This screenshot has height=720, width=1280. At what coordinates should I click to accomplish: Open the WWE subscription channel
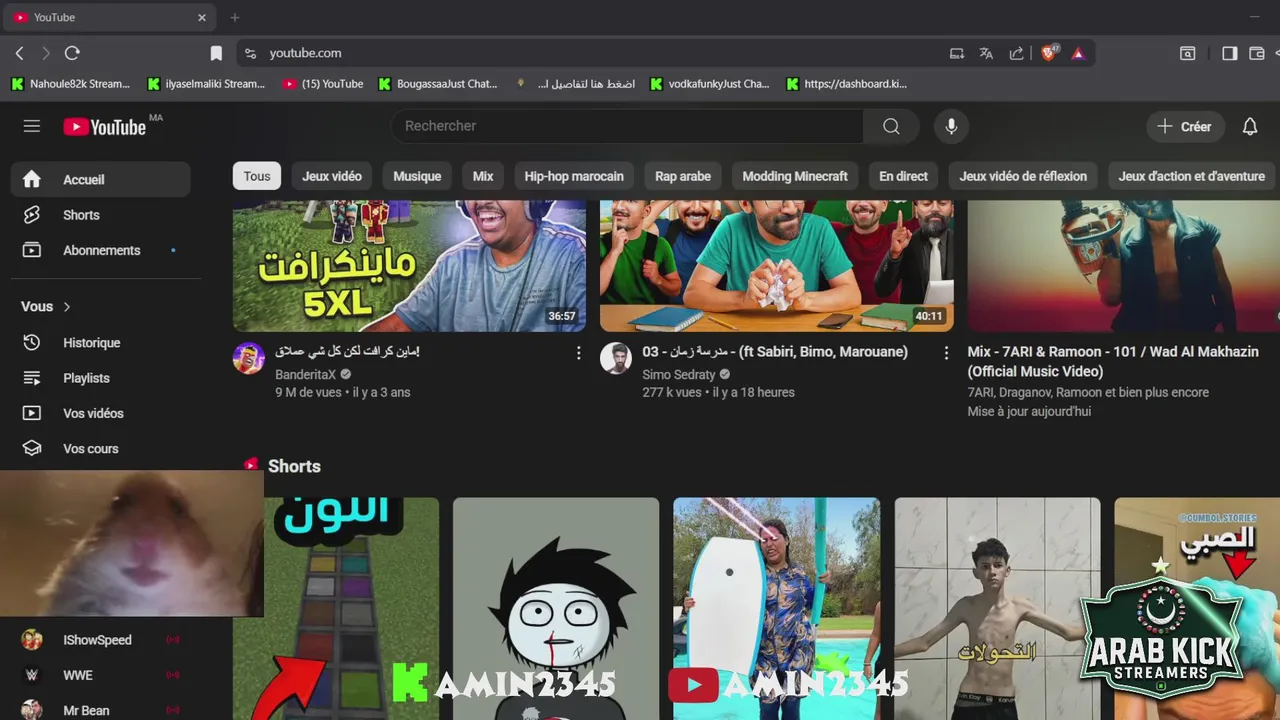coord(101,675)
